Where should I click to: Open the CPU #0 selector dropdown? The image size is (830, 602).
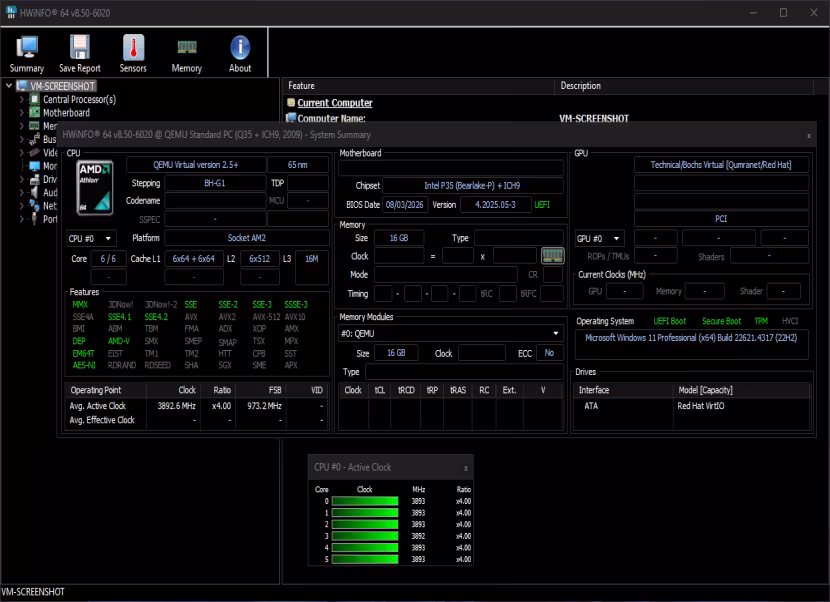[x=91, y=239]
